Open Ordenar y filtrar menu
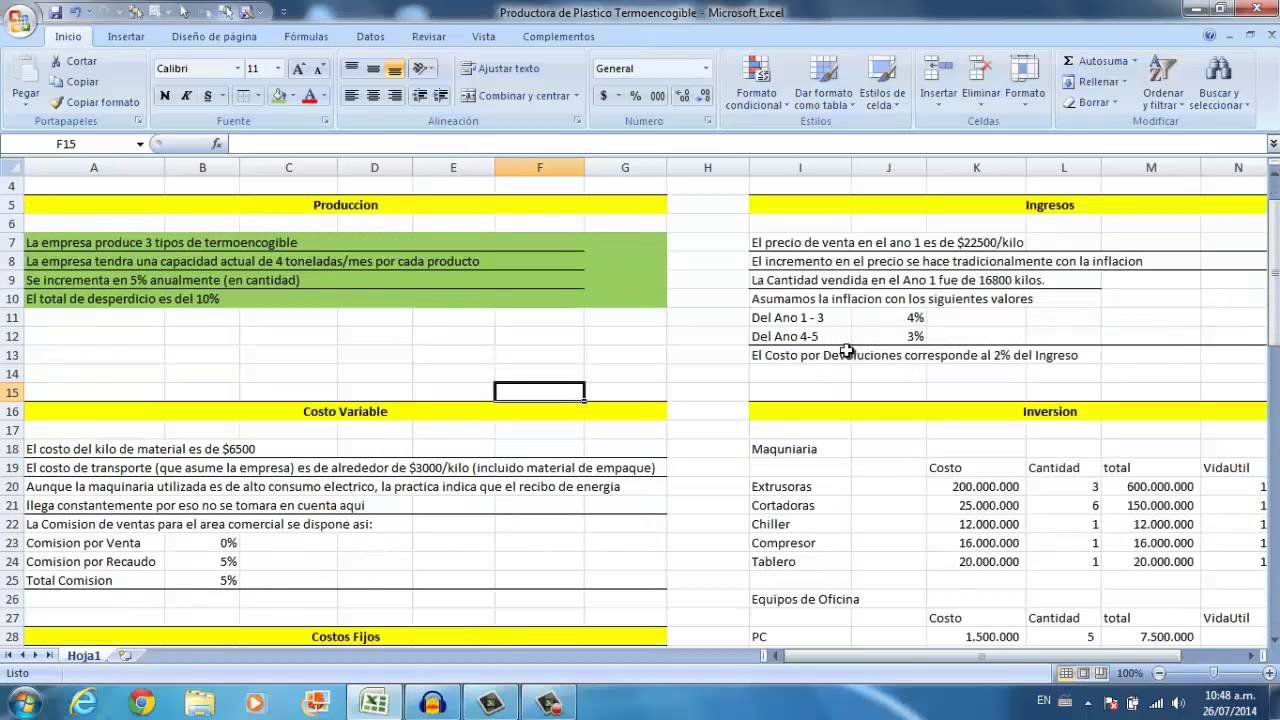Viewport: 1280px width, 720px height. [x=1163, y=83]
